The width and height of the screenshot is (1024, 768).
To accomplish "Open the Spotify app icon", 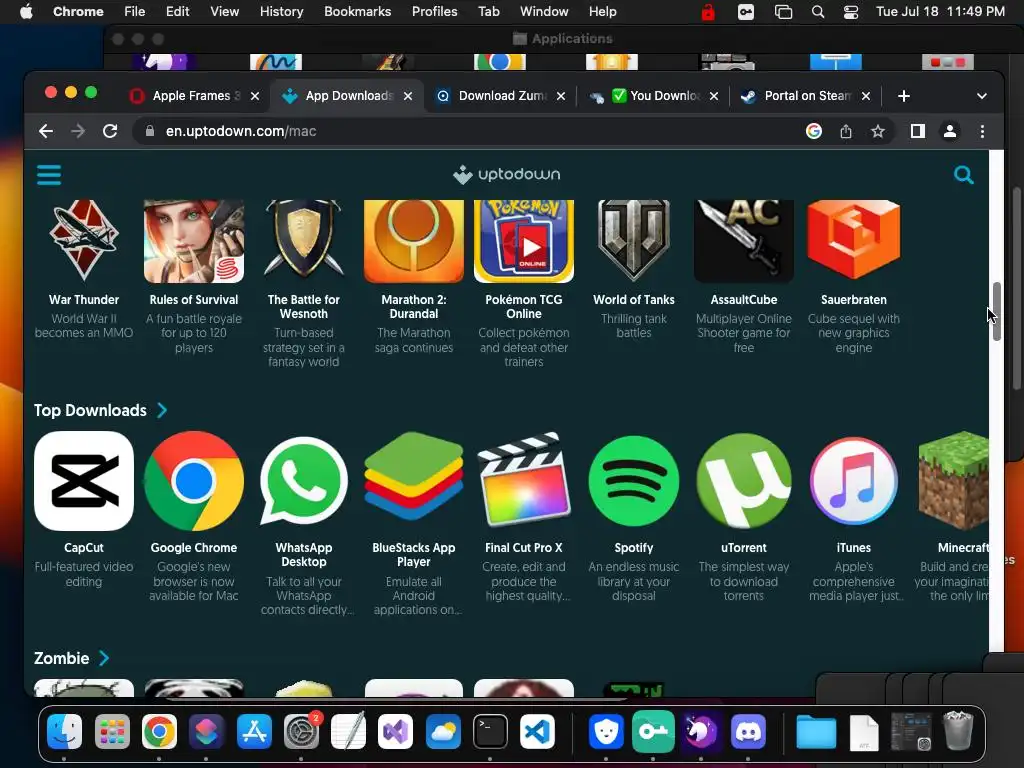I will (x=633, y=481).
